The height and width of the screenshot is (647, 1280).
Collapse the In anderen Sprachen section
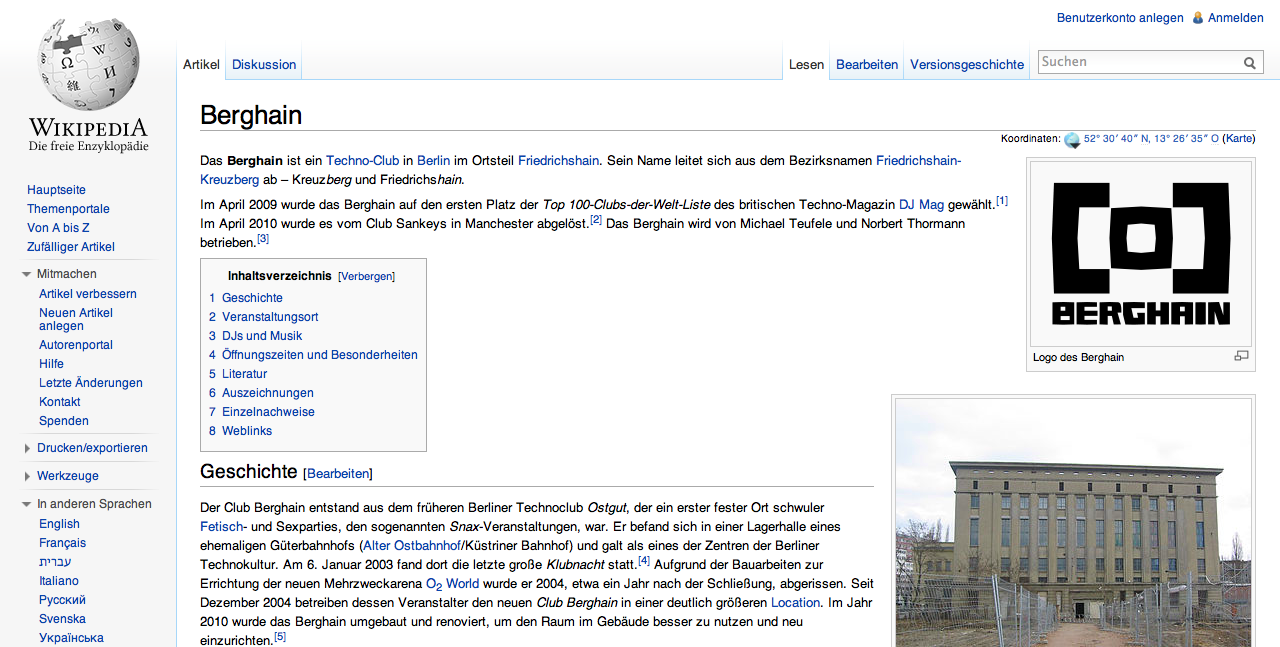[27, 504]
